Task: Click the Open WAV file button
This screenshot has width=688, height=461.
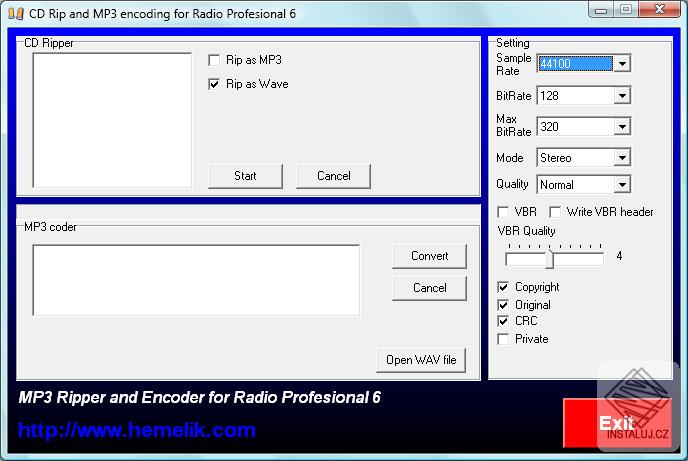Action: point(421,360)
